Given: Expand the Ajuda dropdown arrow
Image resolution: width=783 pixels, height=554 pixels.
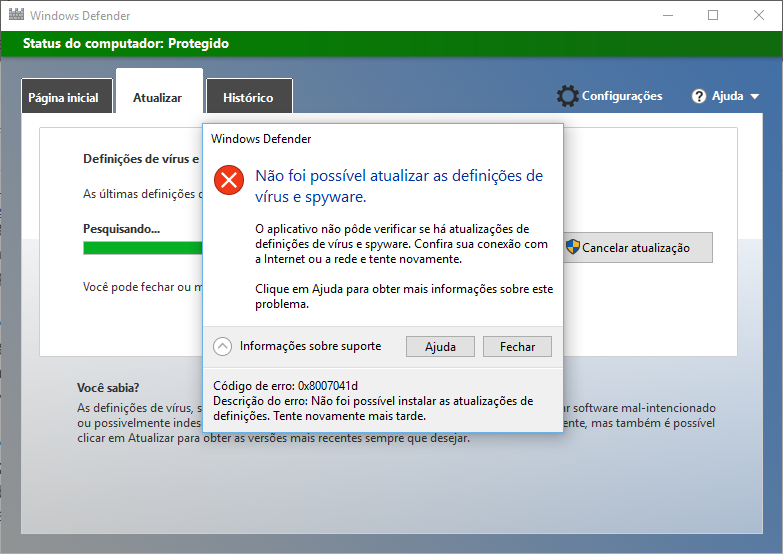Looking at the screenshot, I should (x=755, y=96).
